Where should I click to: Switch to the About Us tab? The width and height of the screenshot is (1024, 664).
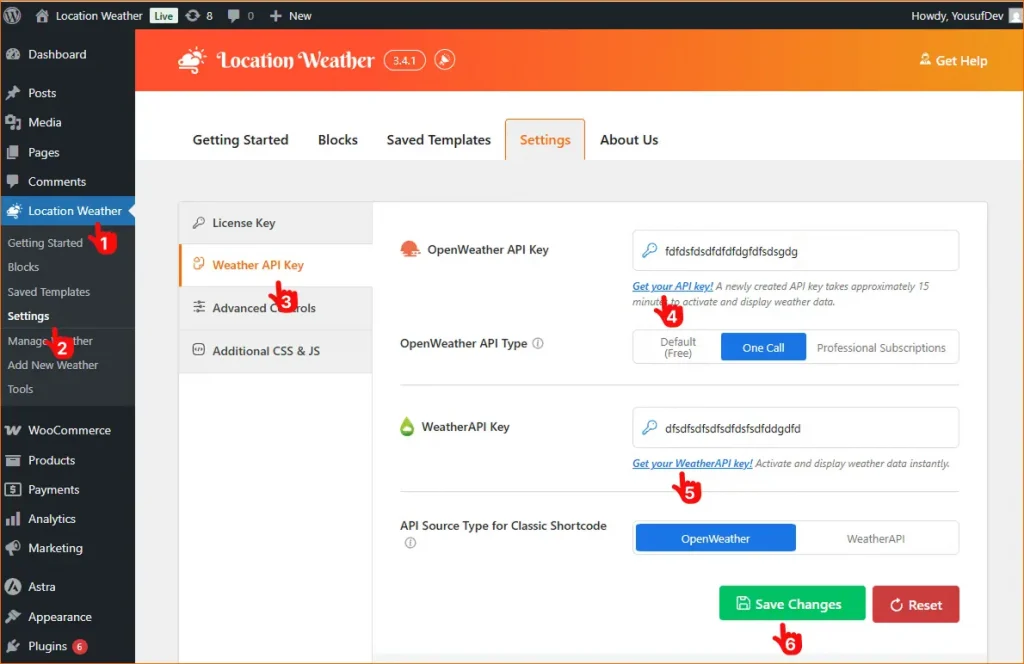(x=628, y=140)
